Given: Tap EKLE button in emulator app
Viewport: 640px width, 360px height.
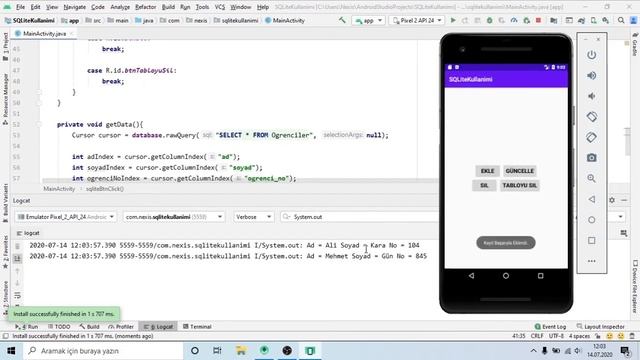Looking at the screenshot, I should pyautogui.click(x=487, y=171).
